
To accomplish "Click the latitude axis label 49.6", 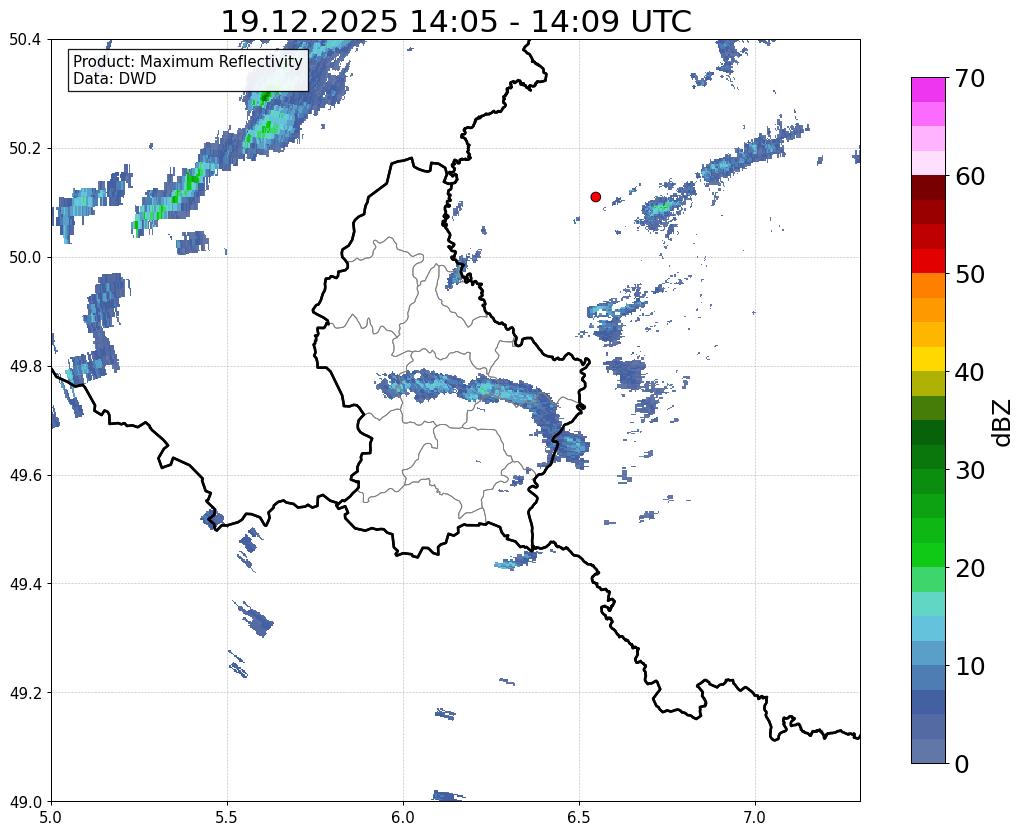I will [25, 476].
